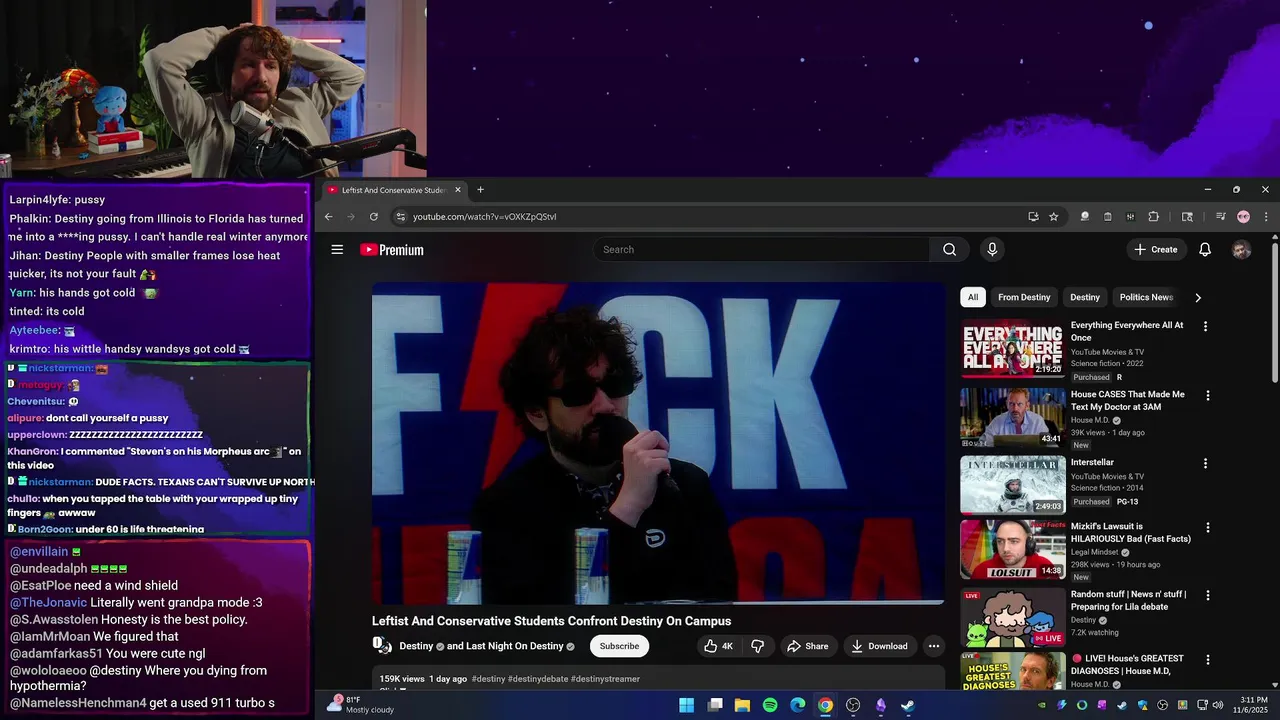The height and width of the screenshot is (720, 1280).
Task: Click the Share button under the video
Action: click(x=808, y=646)
